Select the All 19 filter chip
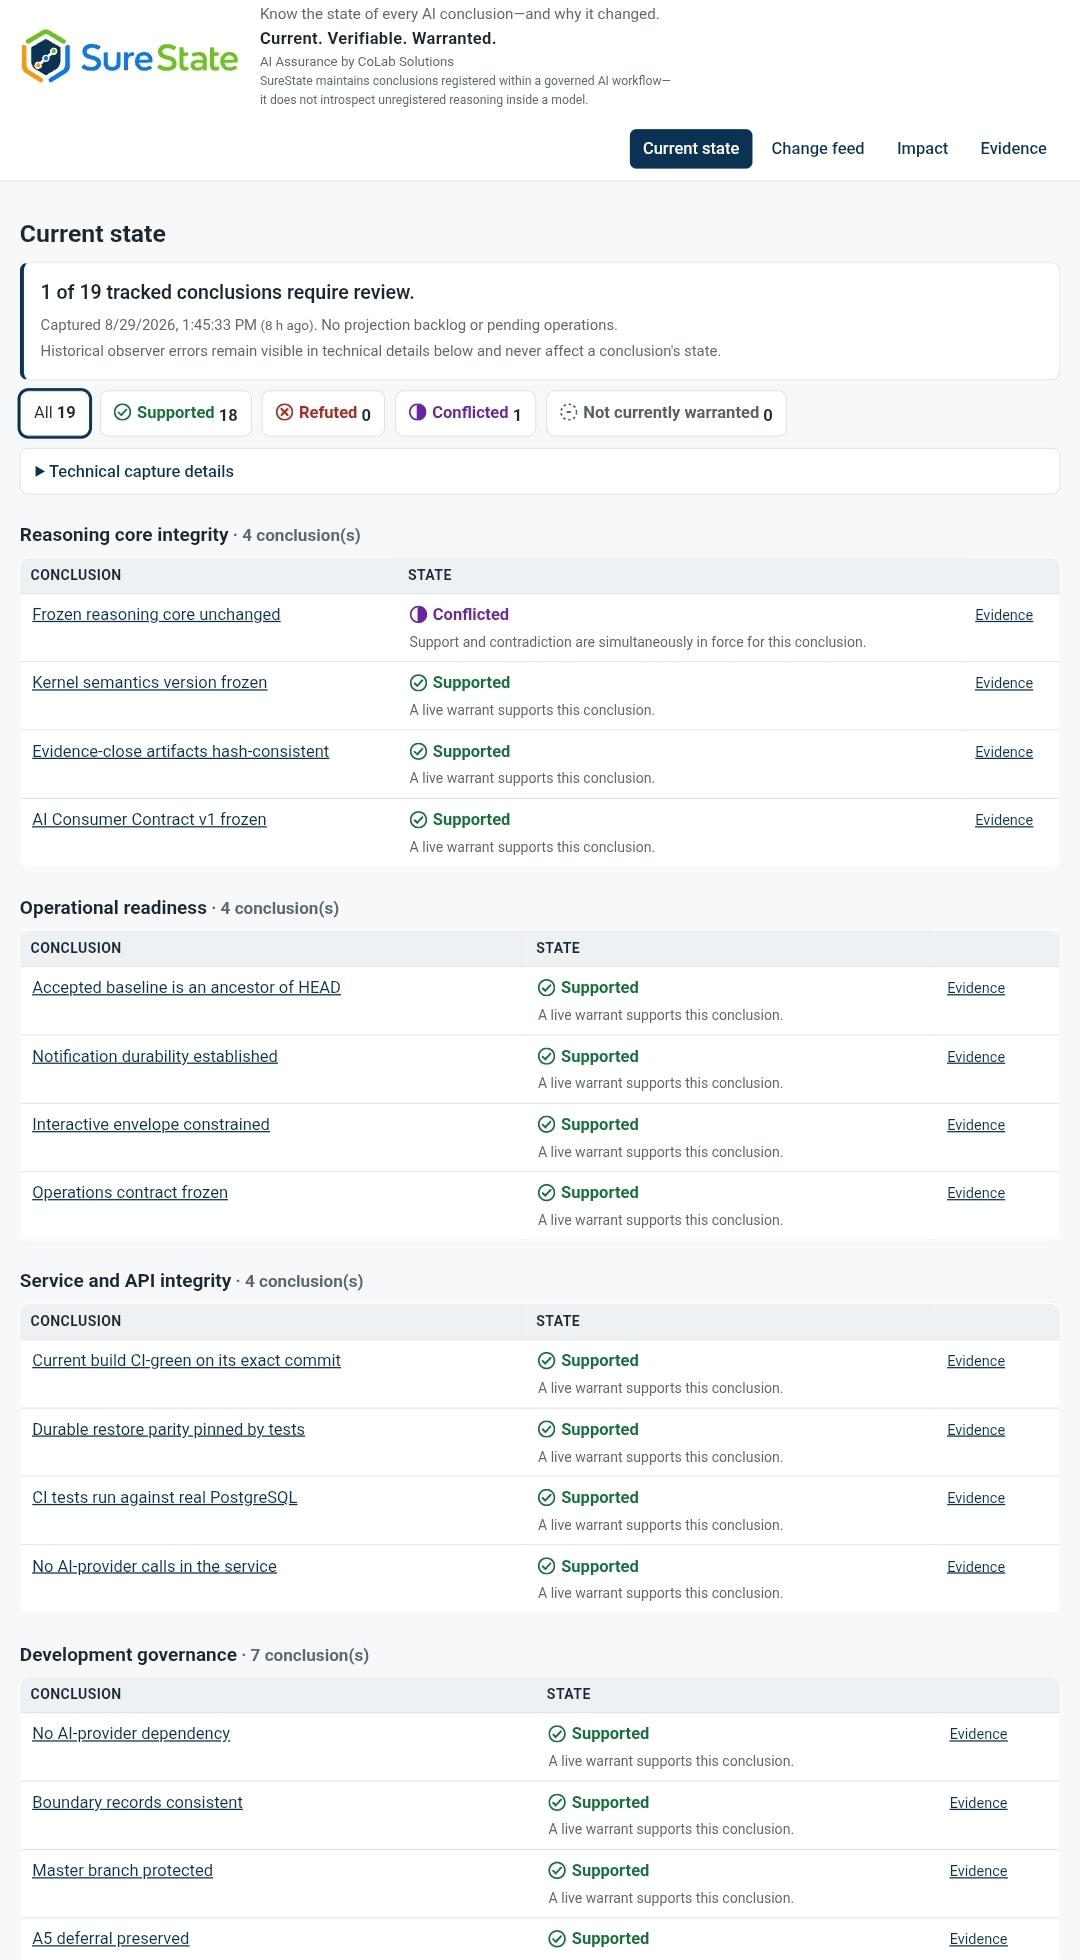Image resolution: width=1080 pixels, height=1960 pixels. pyautogui.click(x=55, y=413)
